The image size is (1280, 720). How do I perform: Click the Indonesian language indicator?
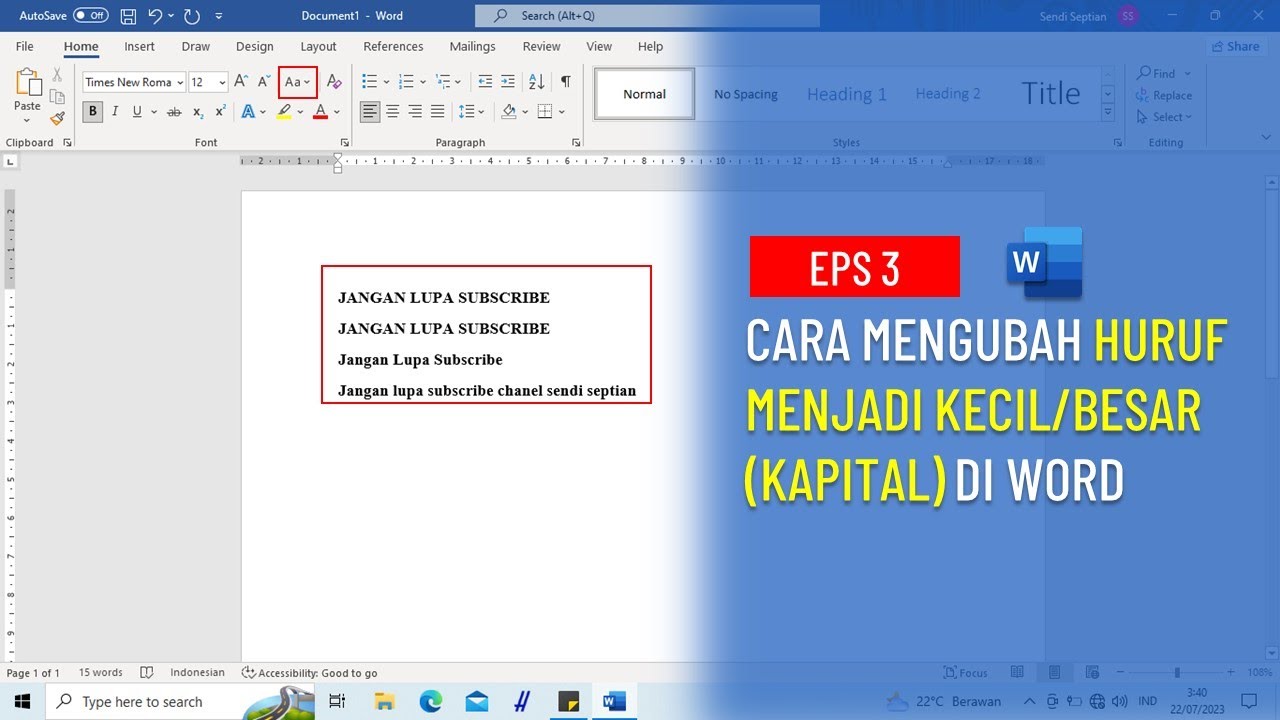click(x=197, y=673)
